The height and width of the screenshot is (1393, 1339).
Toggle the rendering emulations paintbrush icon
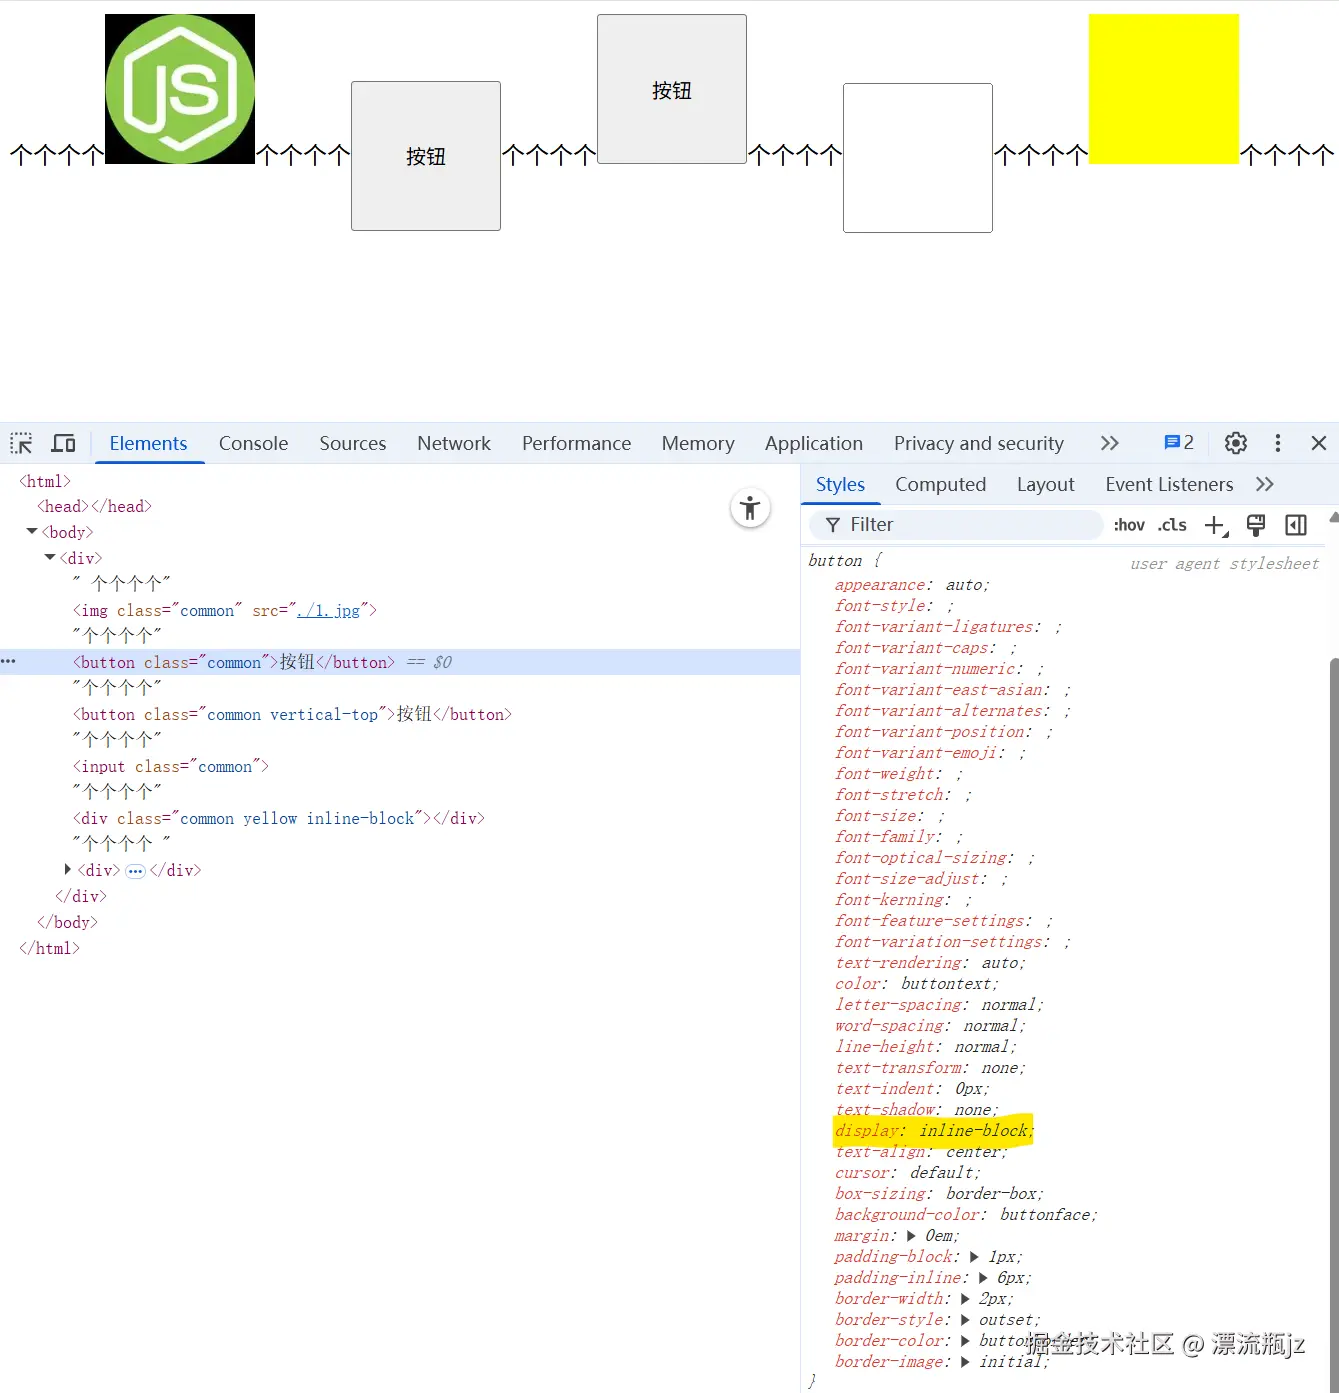pos(1256,525)
